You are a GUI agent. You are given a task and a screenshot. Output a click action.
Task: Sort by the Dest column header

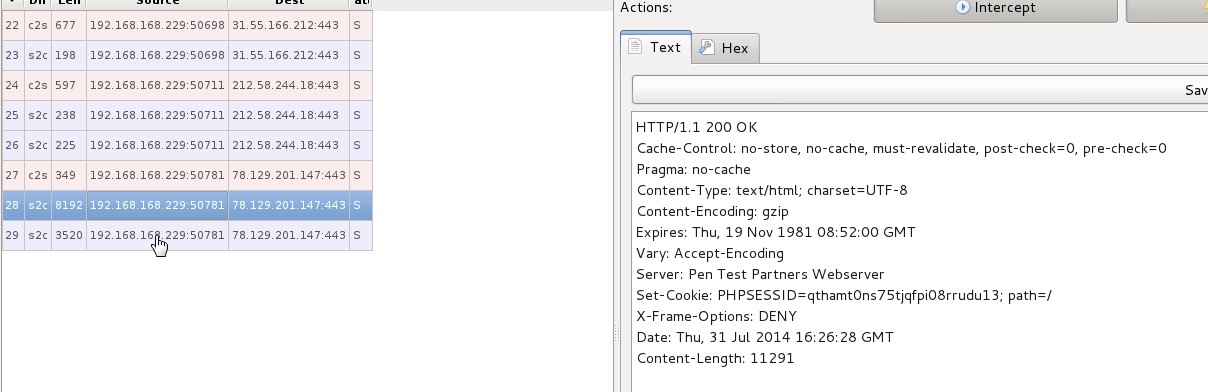(288, 4)
